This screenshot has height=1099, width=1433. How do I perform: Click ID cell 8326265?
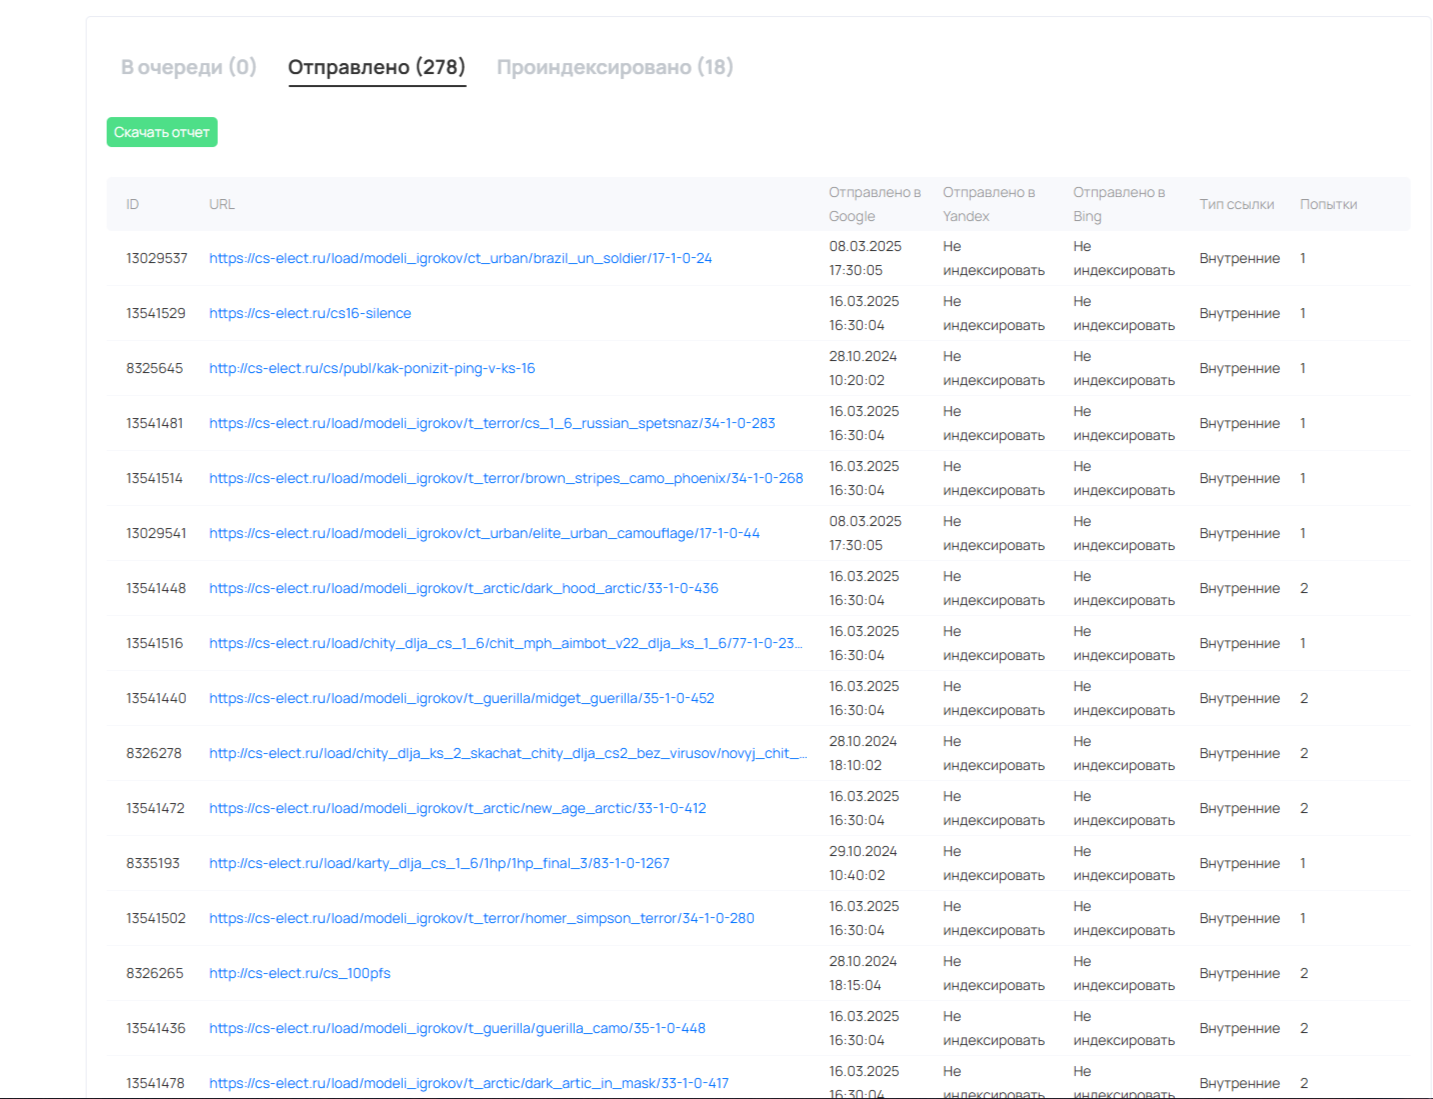(x=155, y=973)
